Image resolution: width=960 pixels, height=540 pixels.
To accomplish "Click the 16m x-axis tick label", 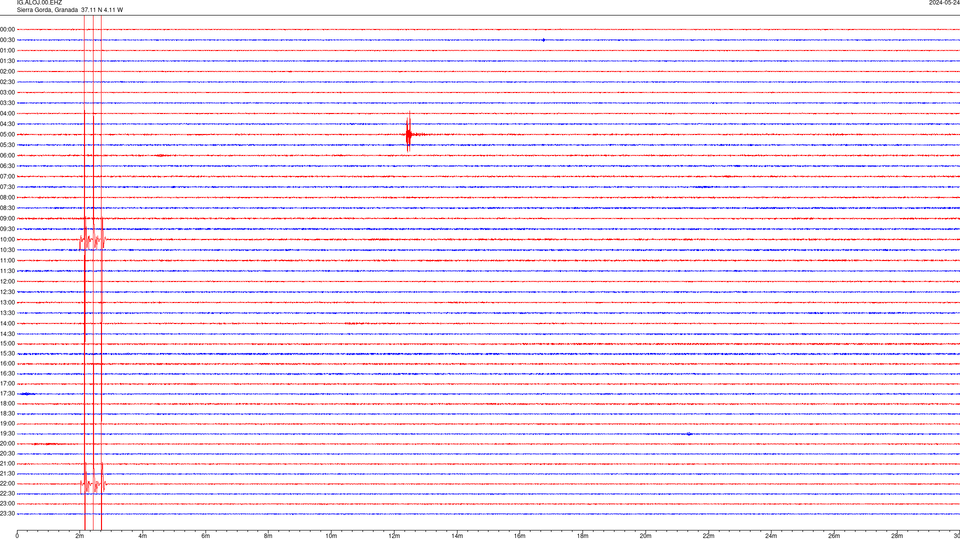I will (x=520, y=536).
